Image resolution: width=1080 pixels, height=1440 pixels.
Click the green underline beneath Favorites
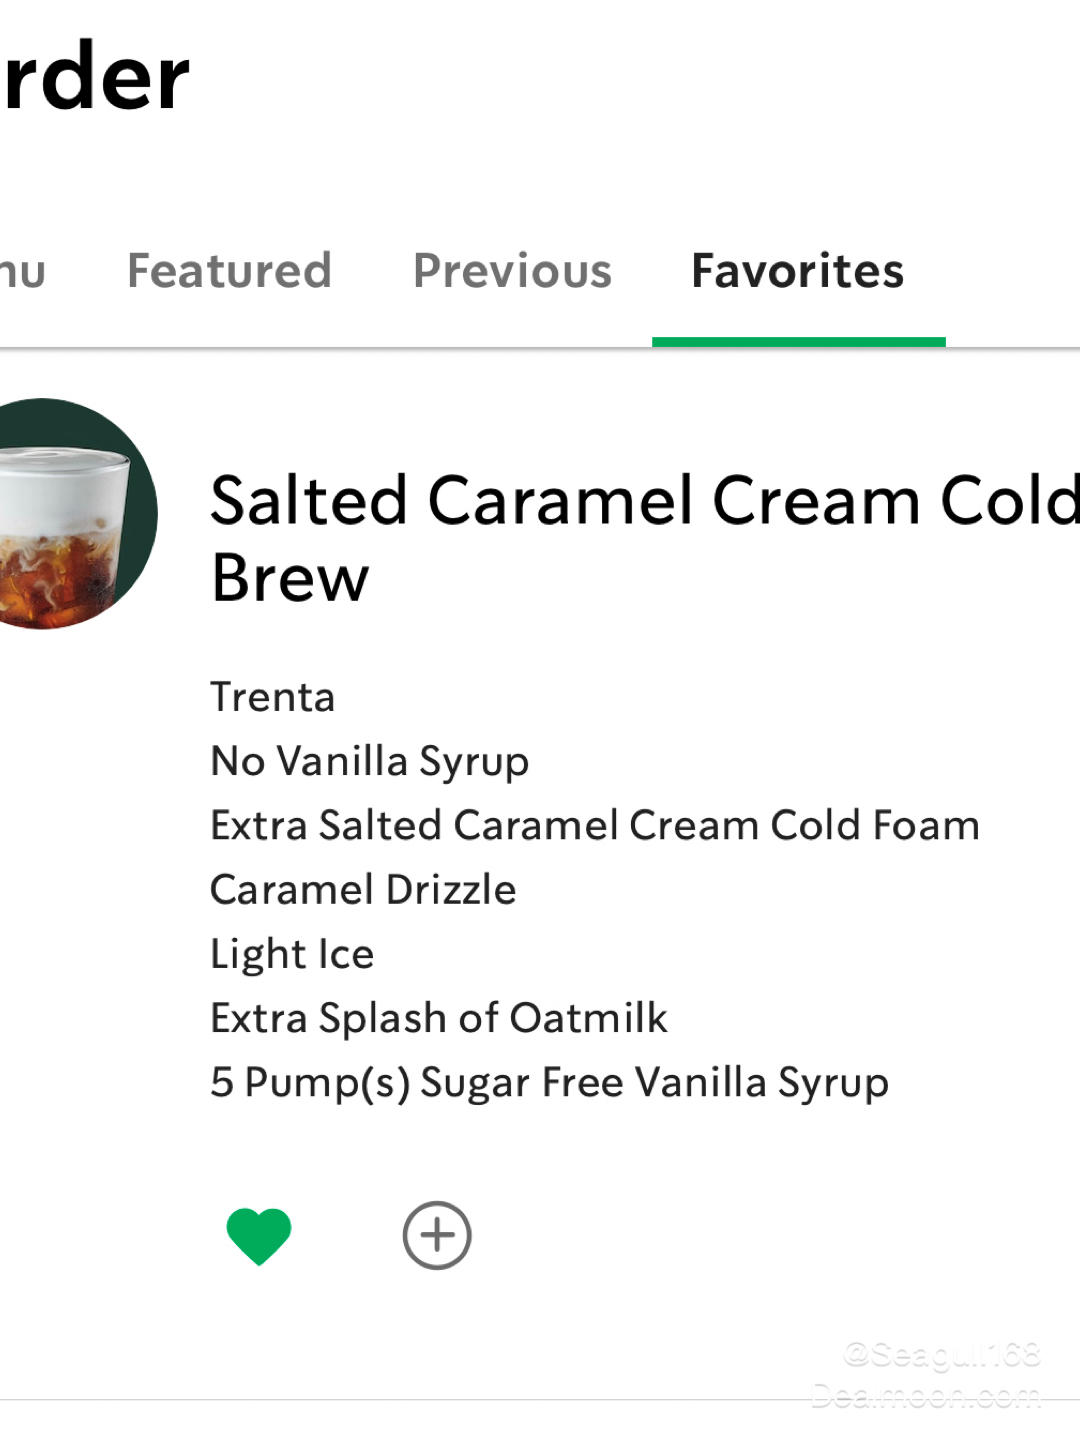click(798, 342)
